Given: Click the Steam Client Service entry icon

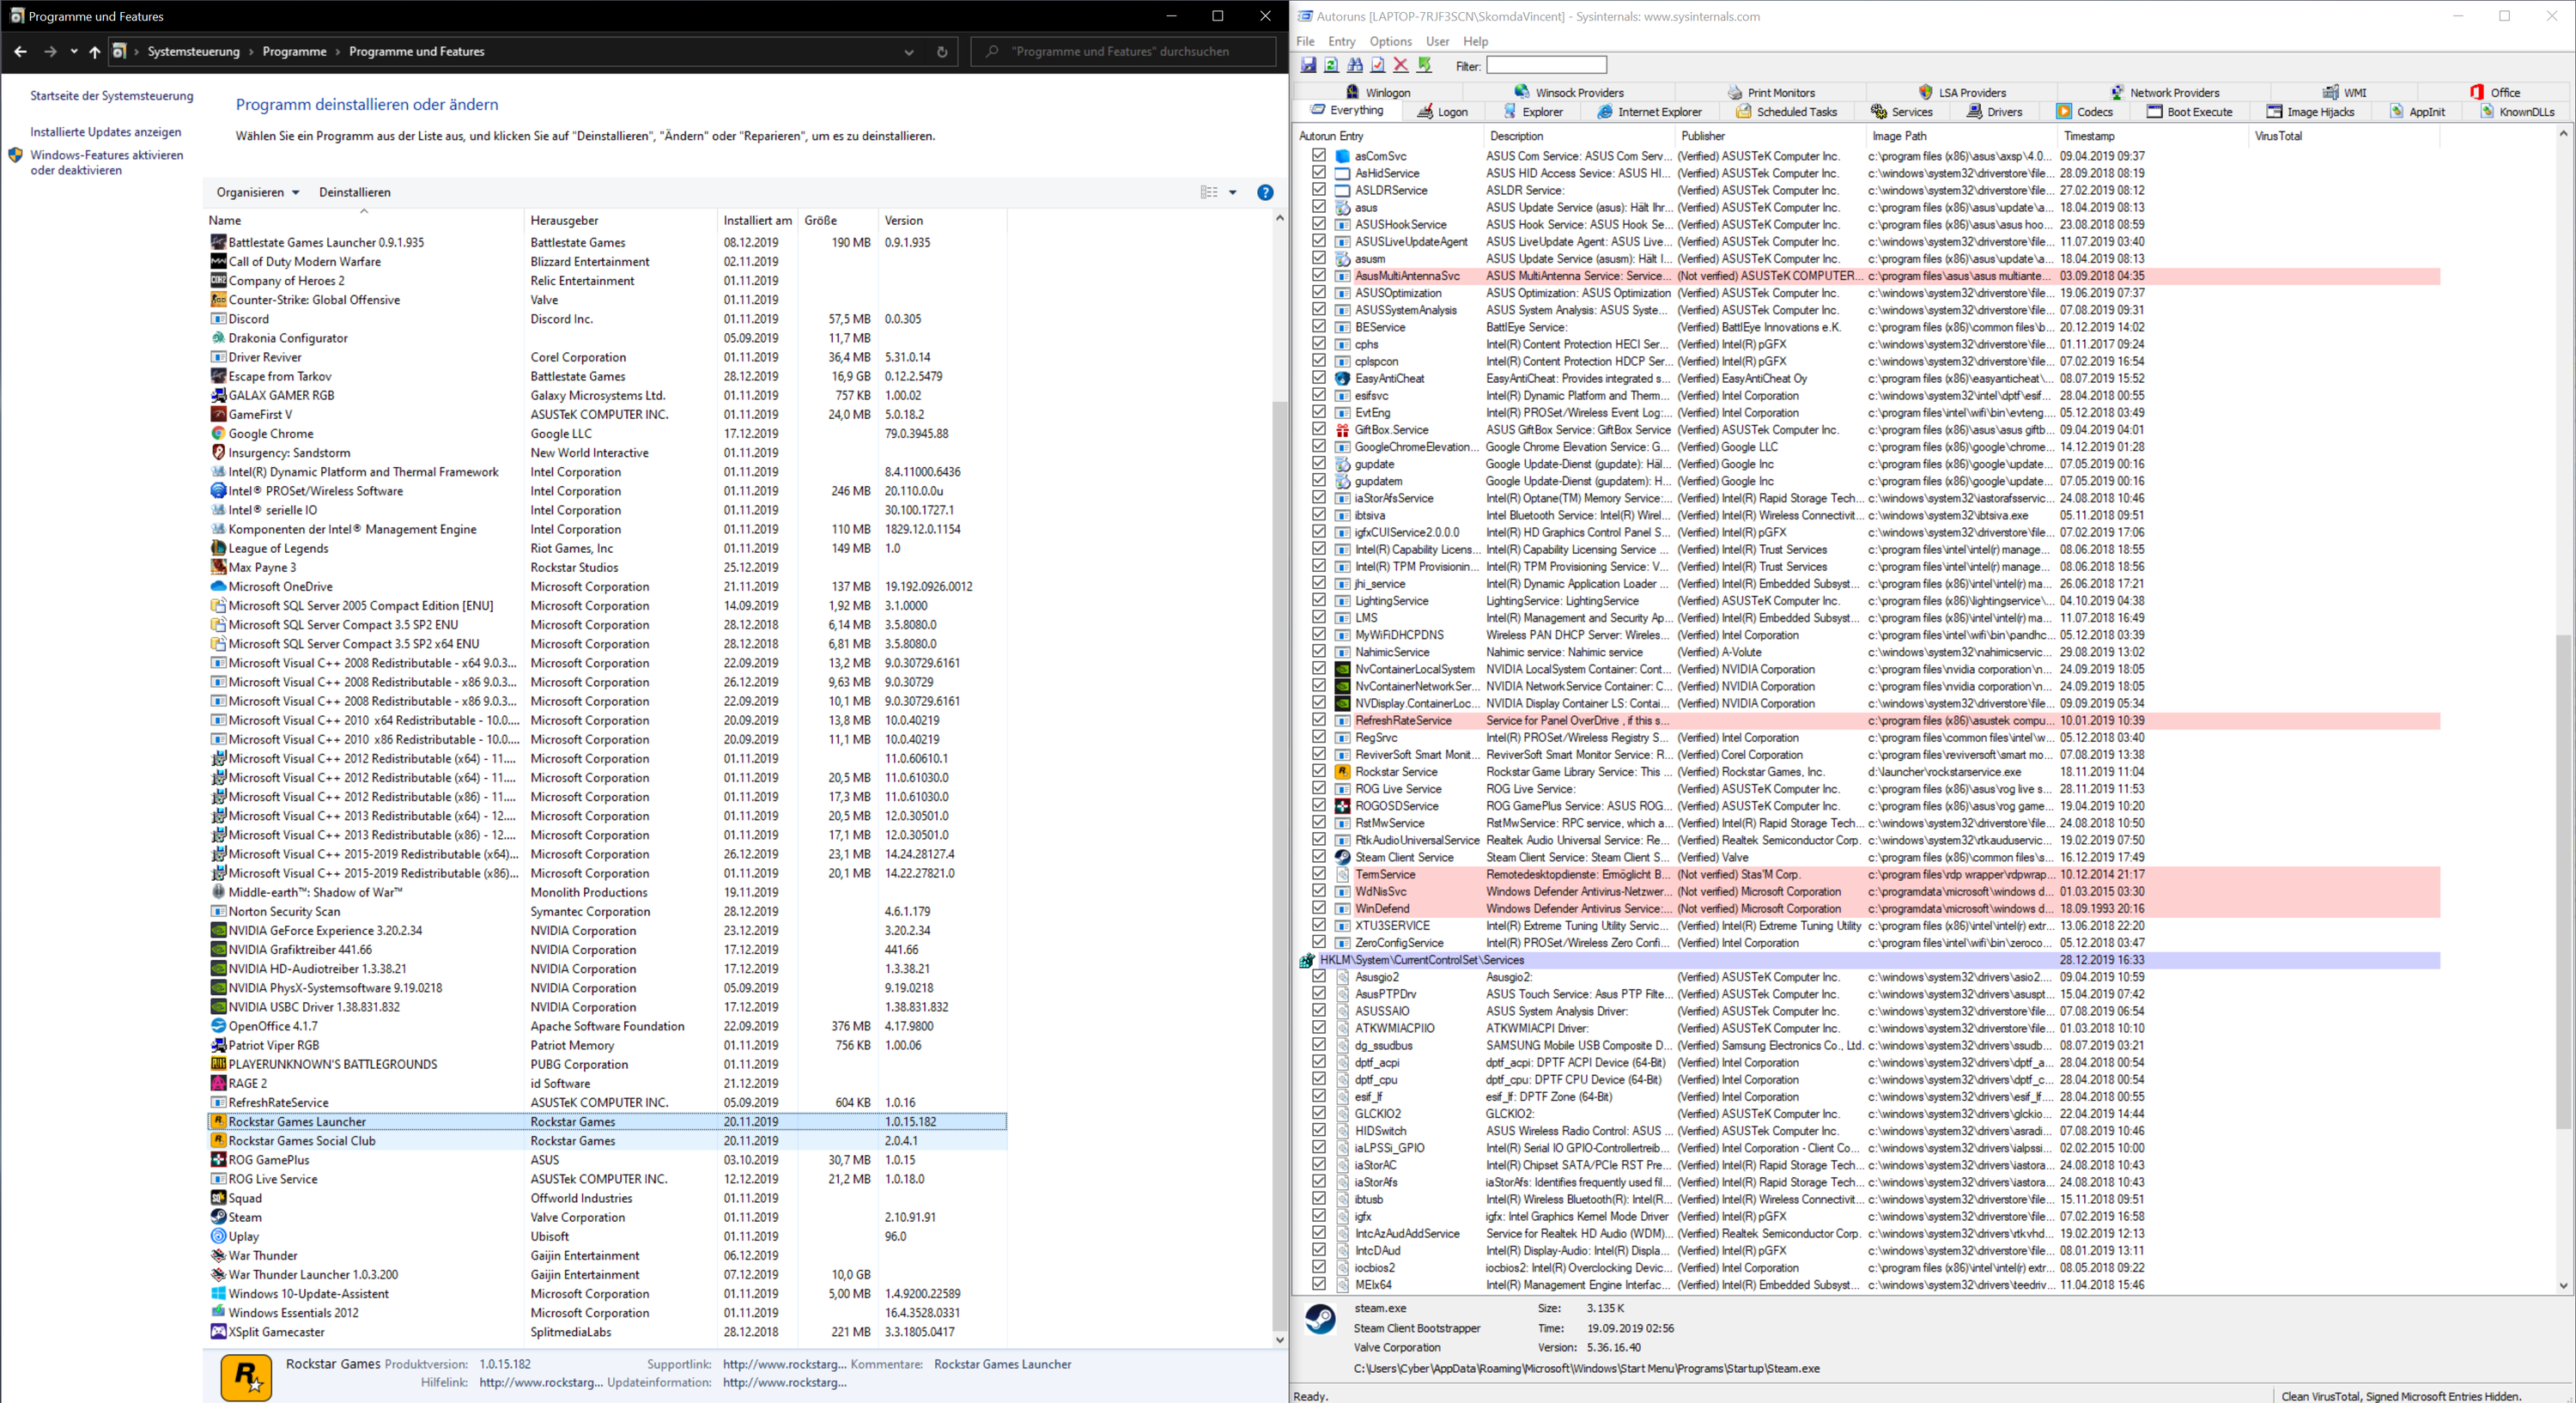Looking at the screenshot, I should (x=1343, y=857).
